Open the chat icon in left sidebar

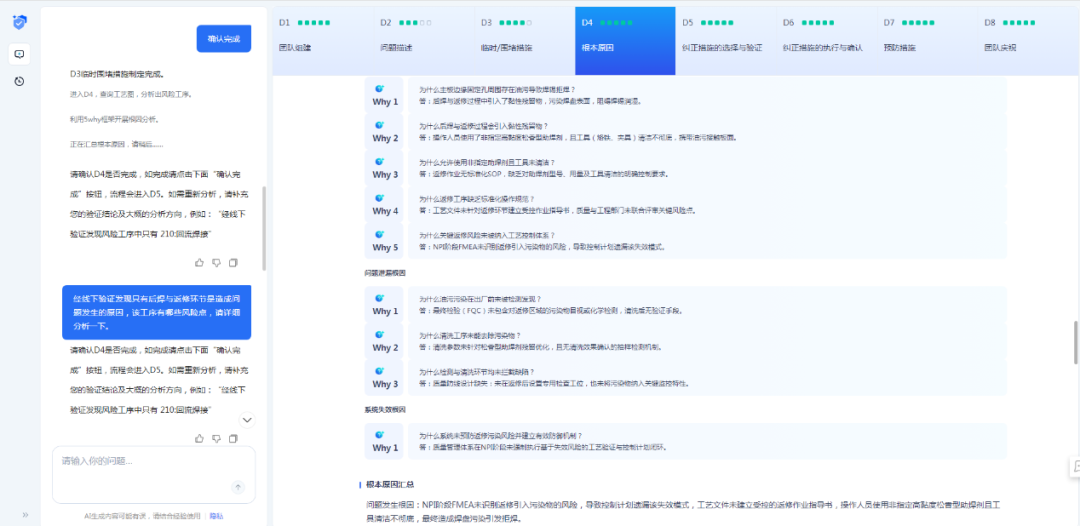point(20,54)
